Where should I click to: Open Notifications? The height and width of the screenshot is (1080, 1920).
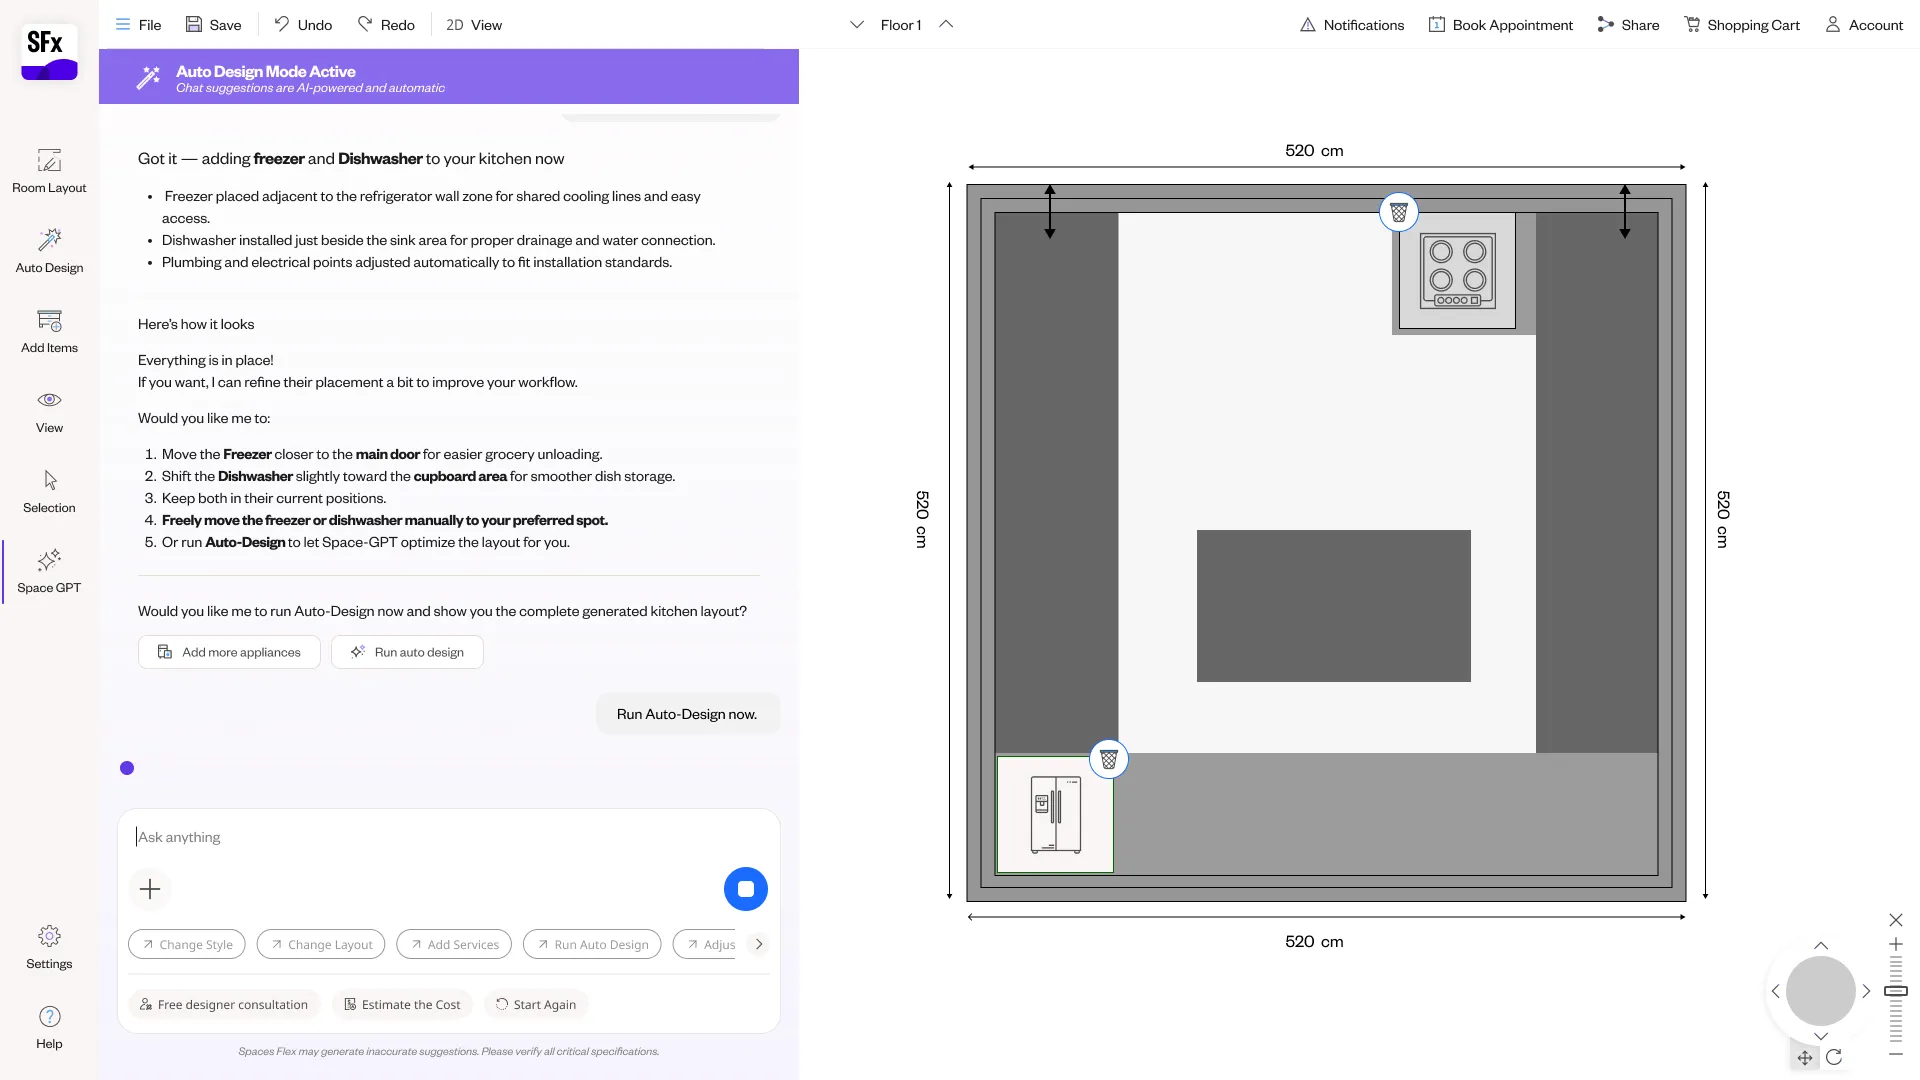coord(1352,24)
